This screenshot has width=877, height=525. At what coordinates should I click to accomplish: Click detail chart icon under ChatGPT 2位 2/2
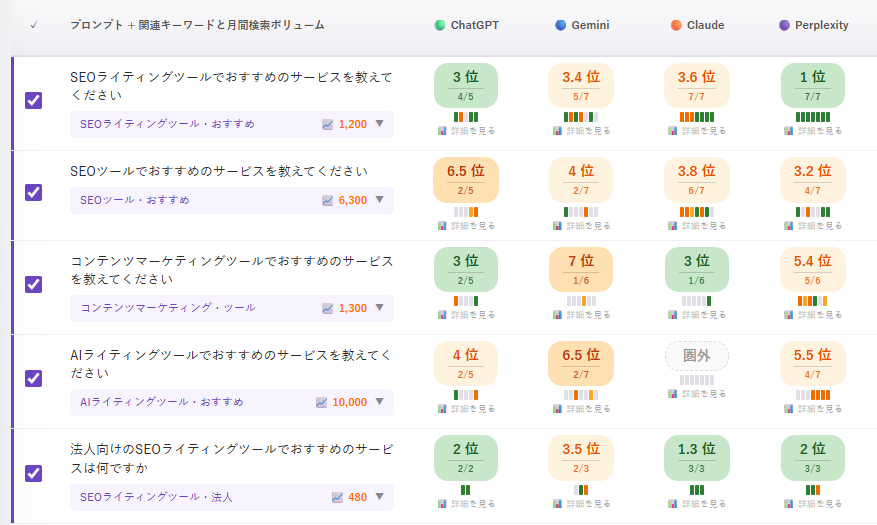(442, 504)
